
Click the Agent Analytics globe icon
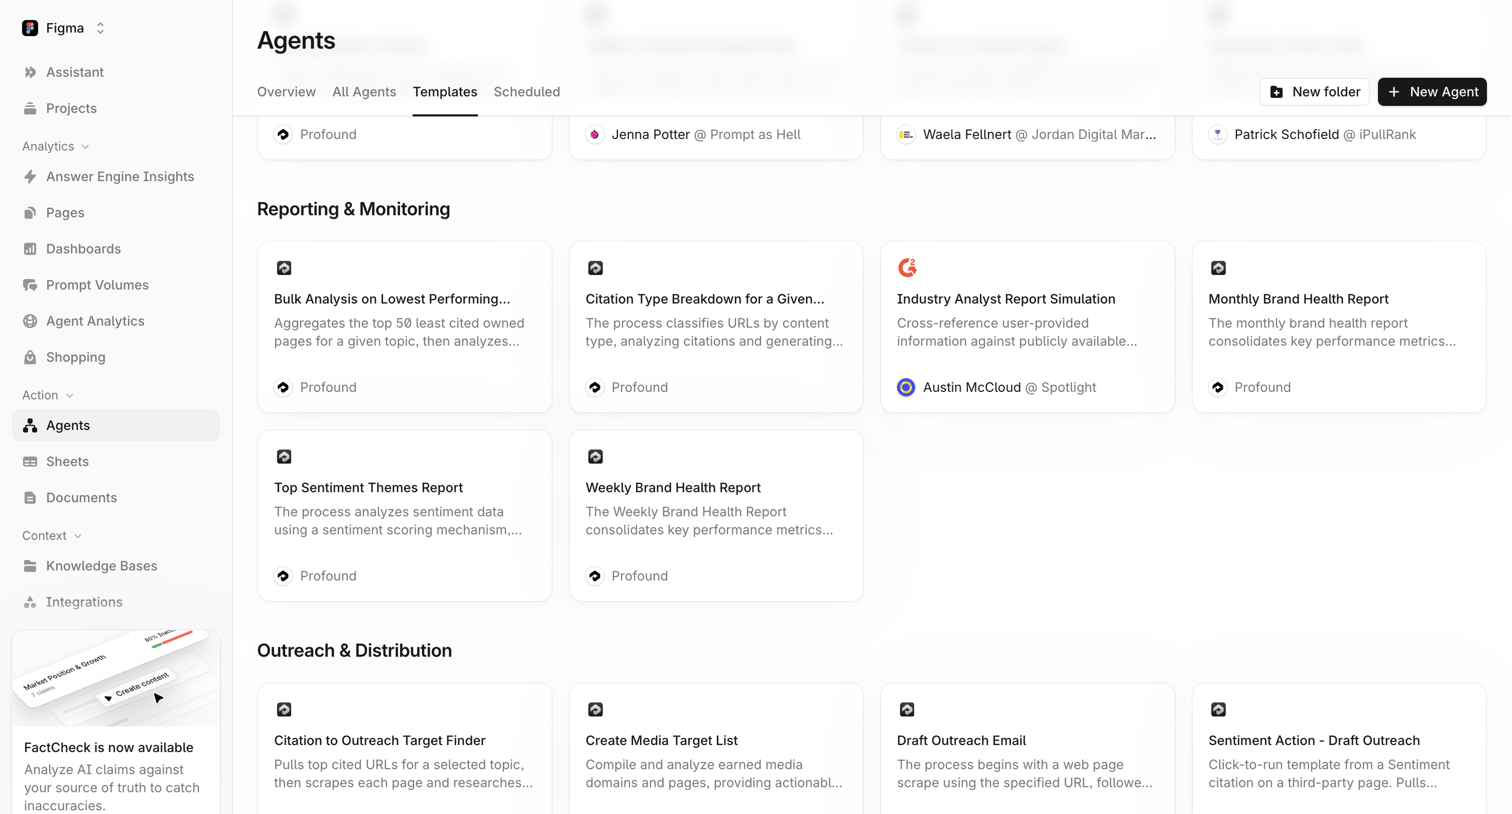click(x=30, y=321)
